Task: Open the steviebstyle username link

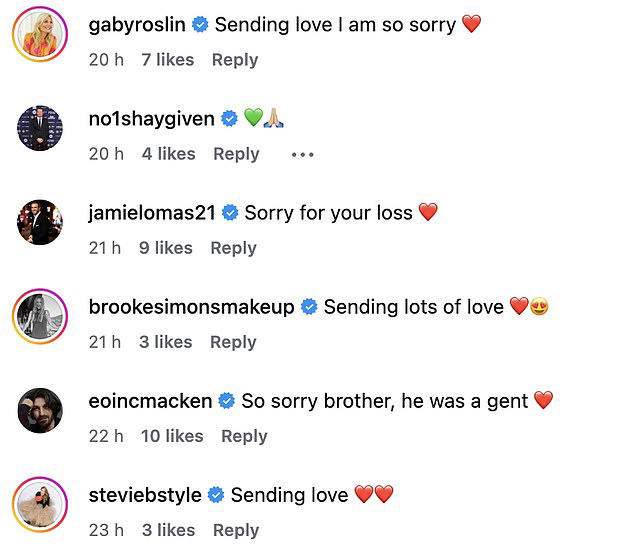Action: 145,495
